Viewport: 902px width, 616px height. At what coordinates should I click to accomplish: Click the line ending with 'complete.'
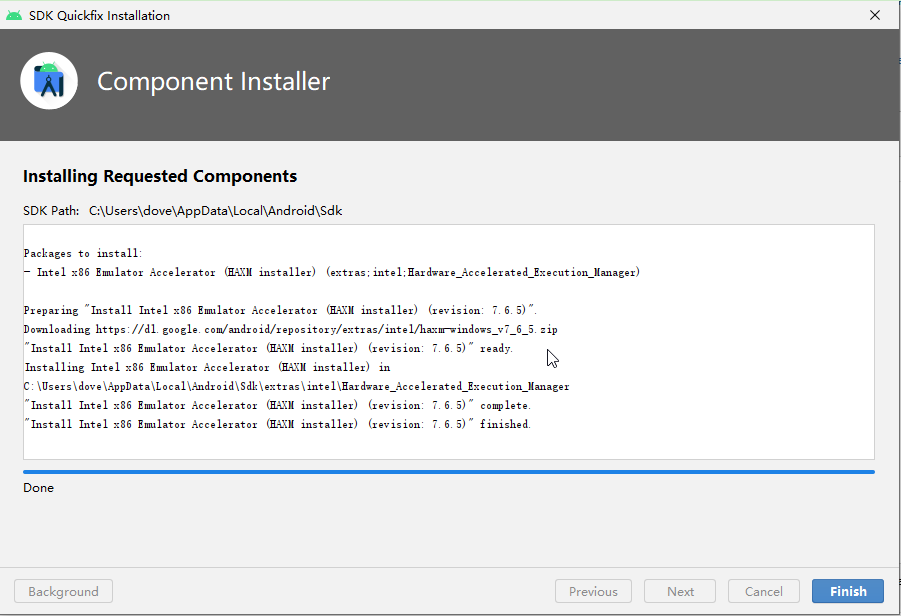277,405
